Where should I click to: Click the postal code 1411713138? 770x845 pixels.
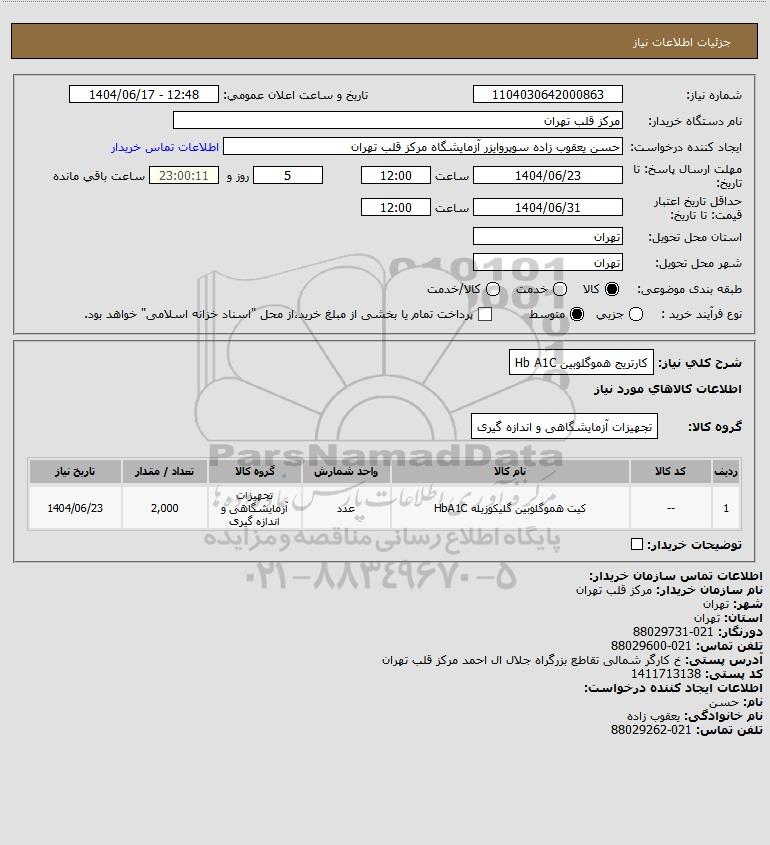pos(666,674)
